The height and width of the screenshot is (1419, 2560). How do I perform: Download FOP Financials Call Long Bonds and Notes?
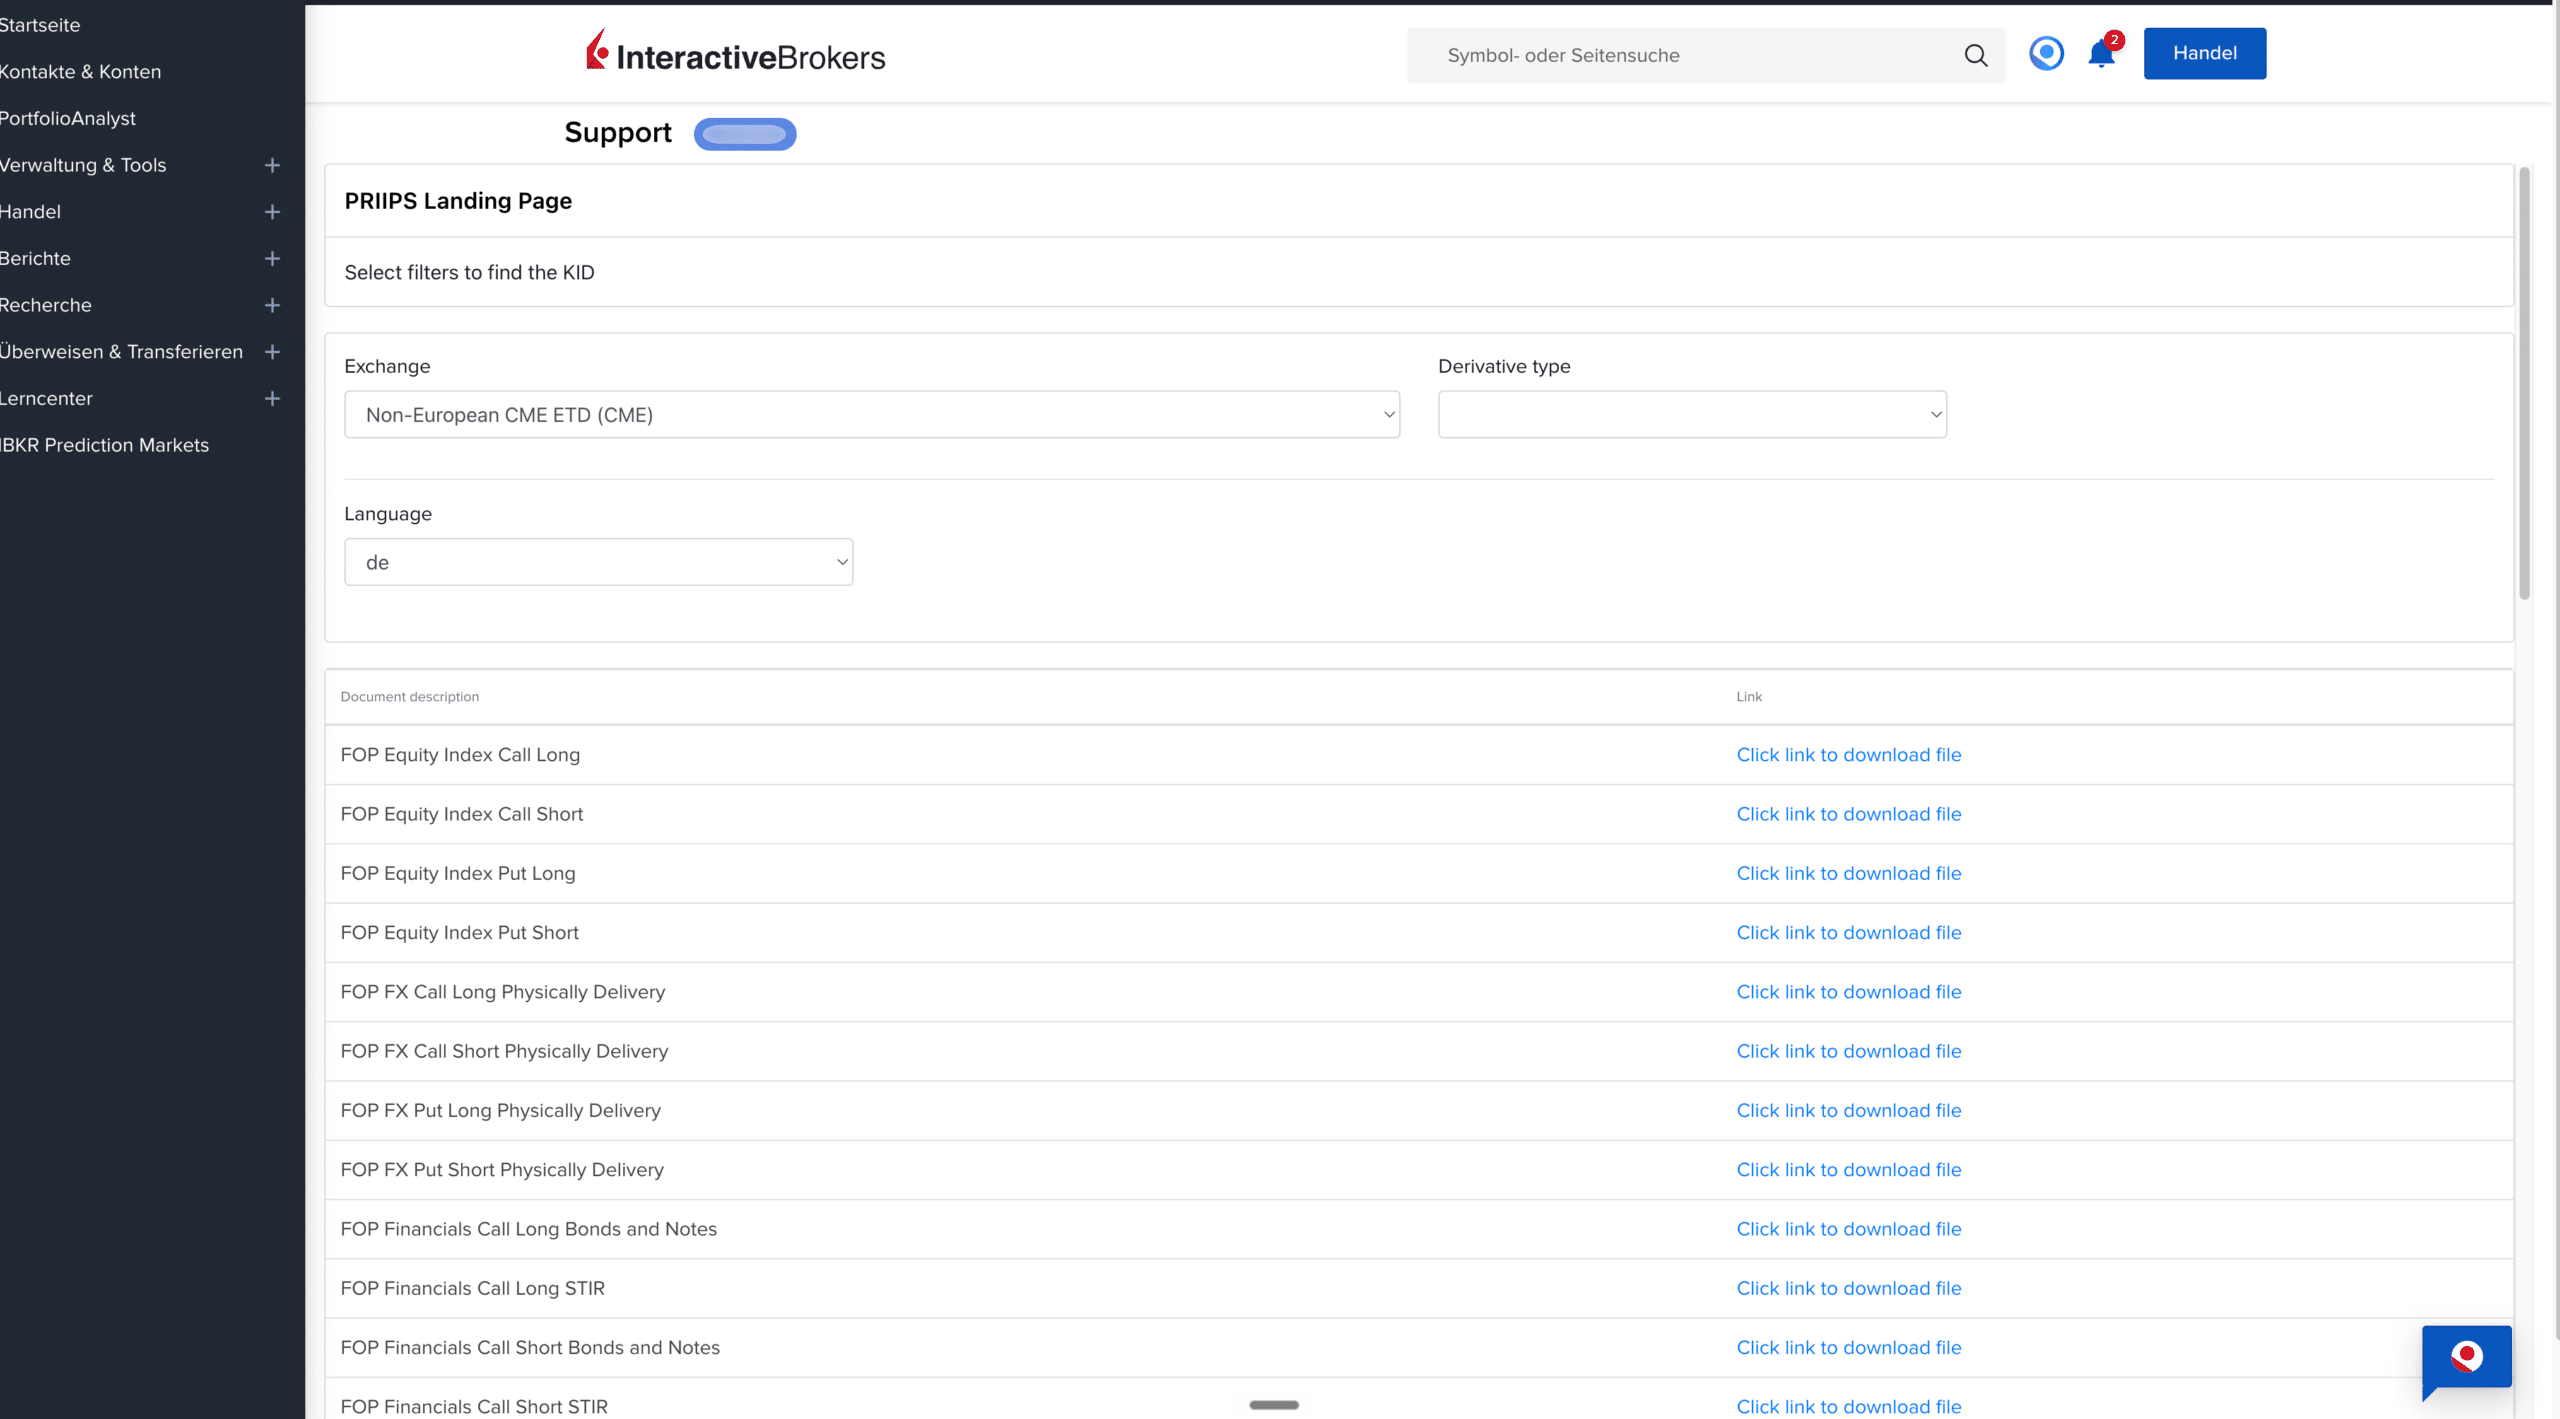point(1848,1229)
